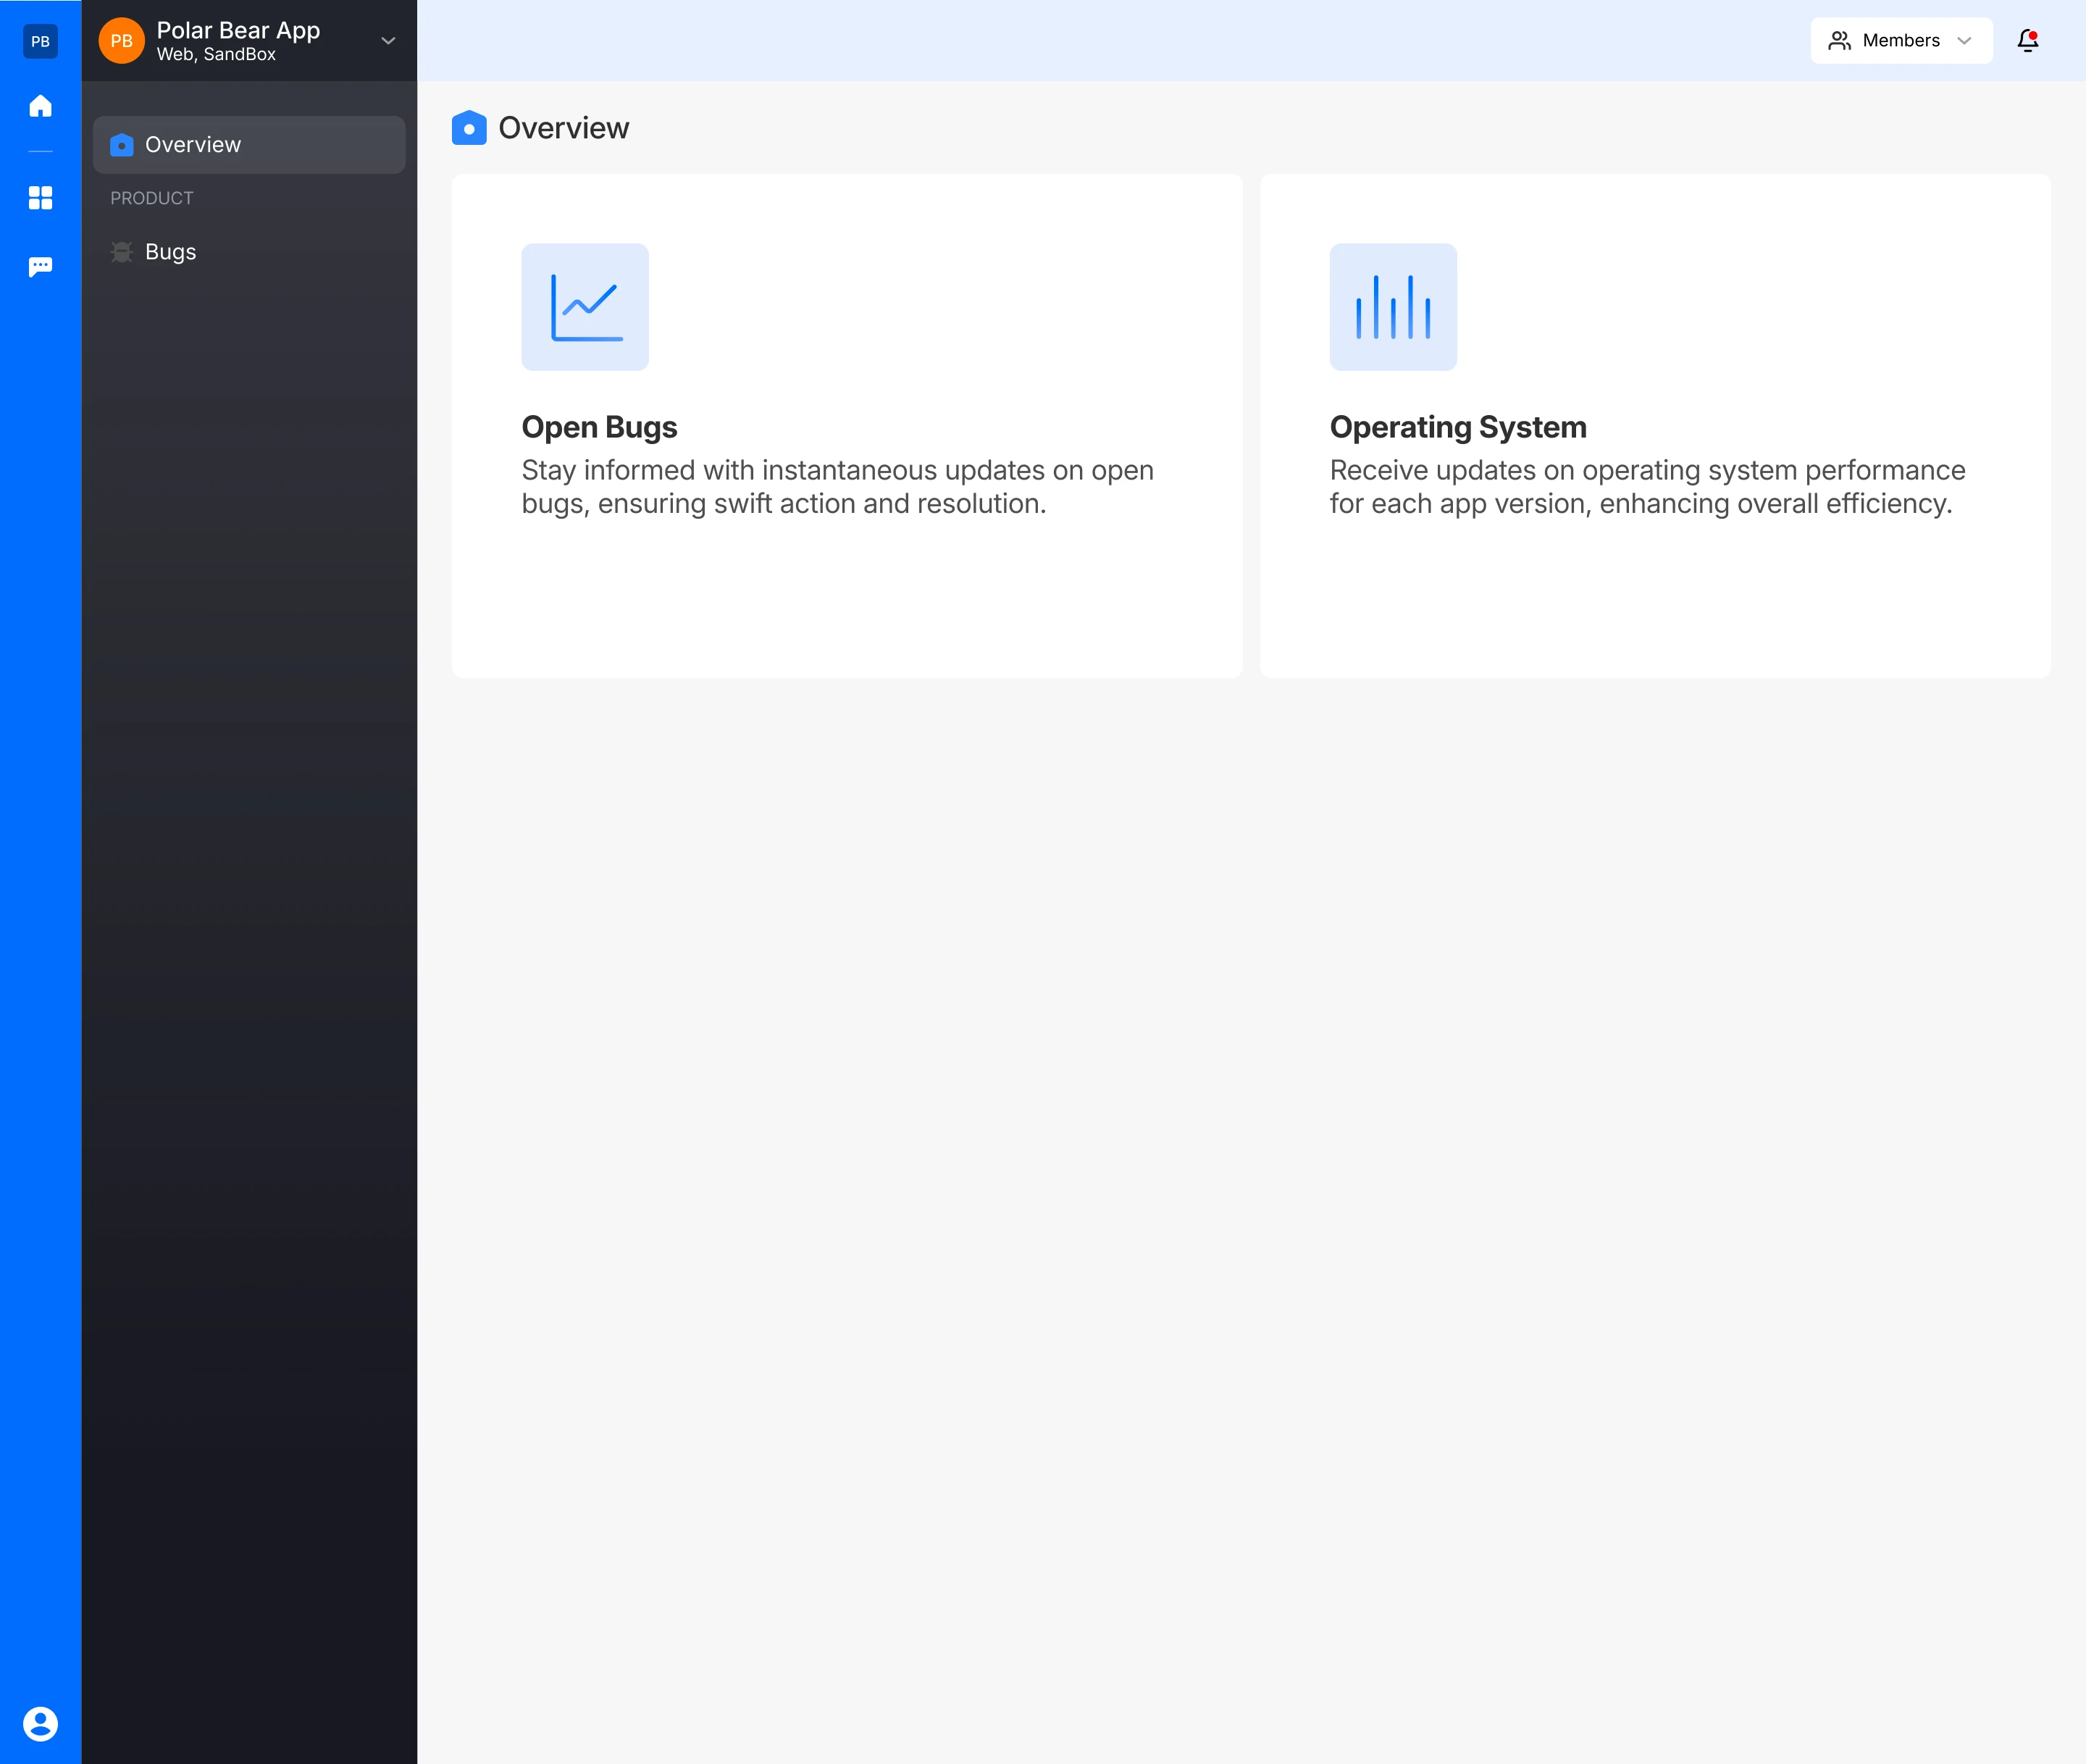Click the line chart icon in Open Bugs
2086x1764 pixels.
point(585,307)
